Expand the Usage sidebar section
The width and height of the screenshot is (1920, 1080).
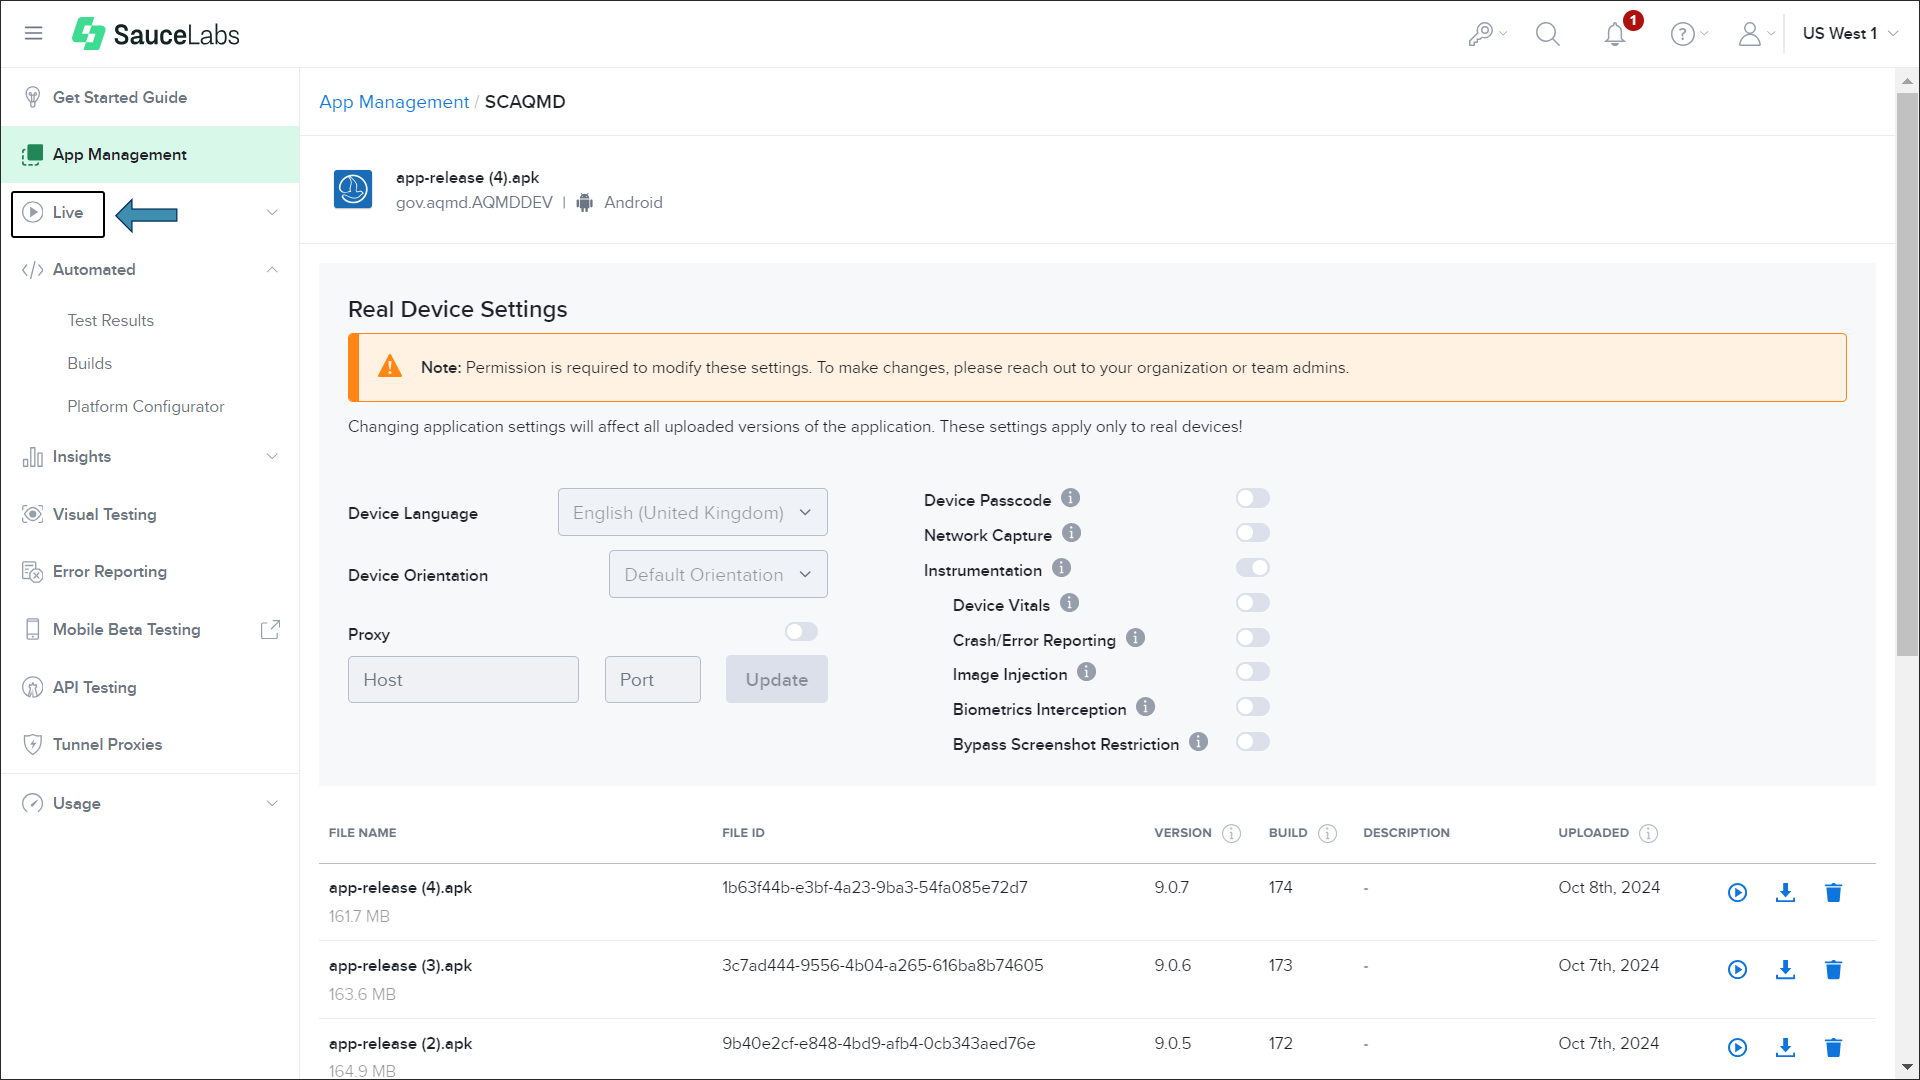coord(272,804)
